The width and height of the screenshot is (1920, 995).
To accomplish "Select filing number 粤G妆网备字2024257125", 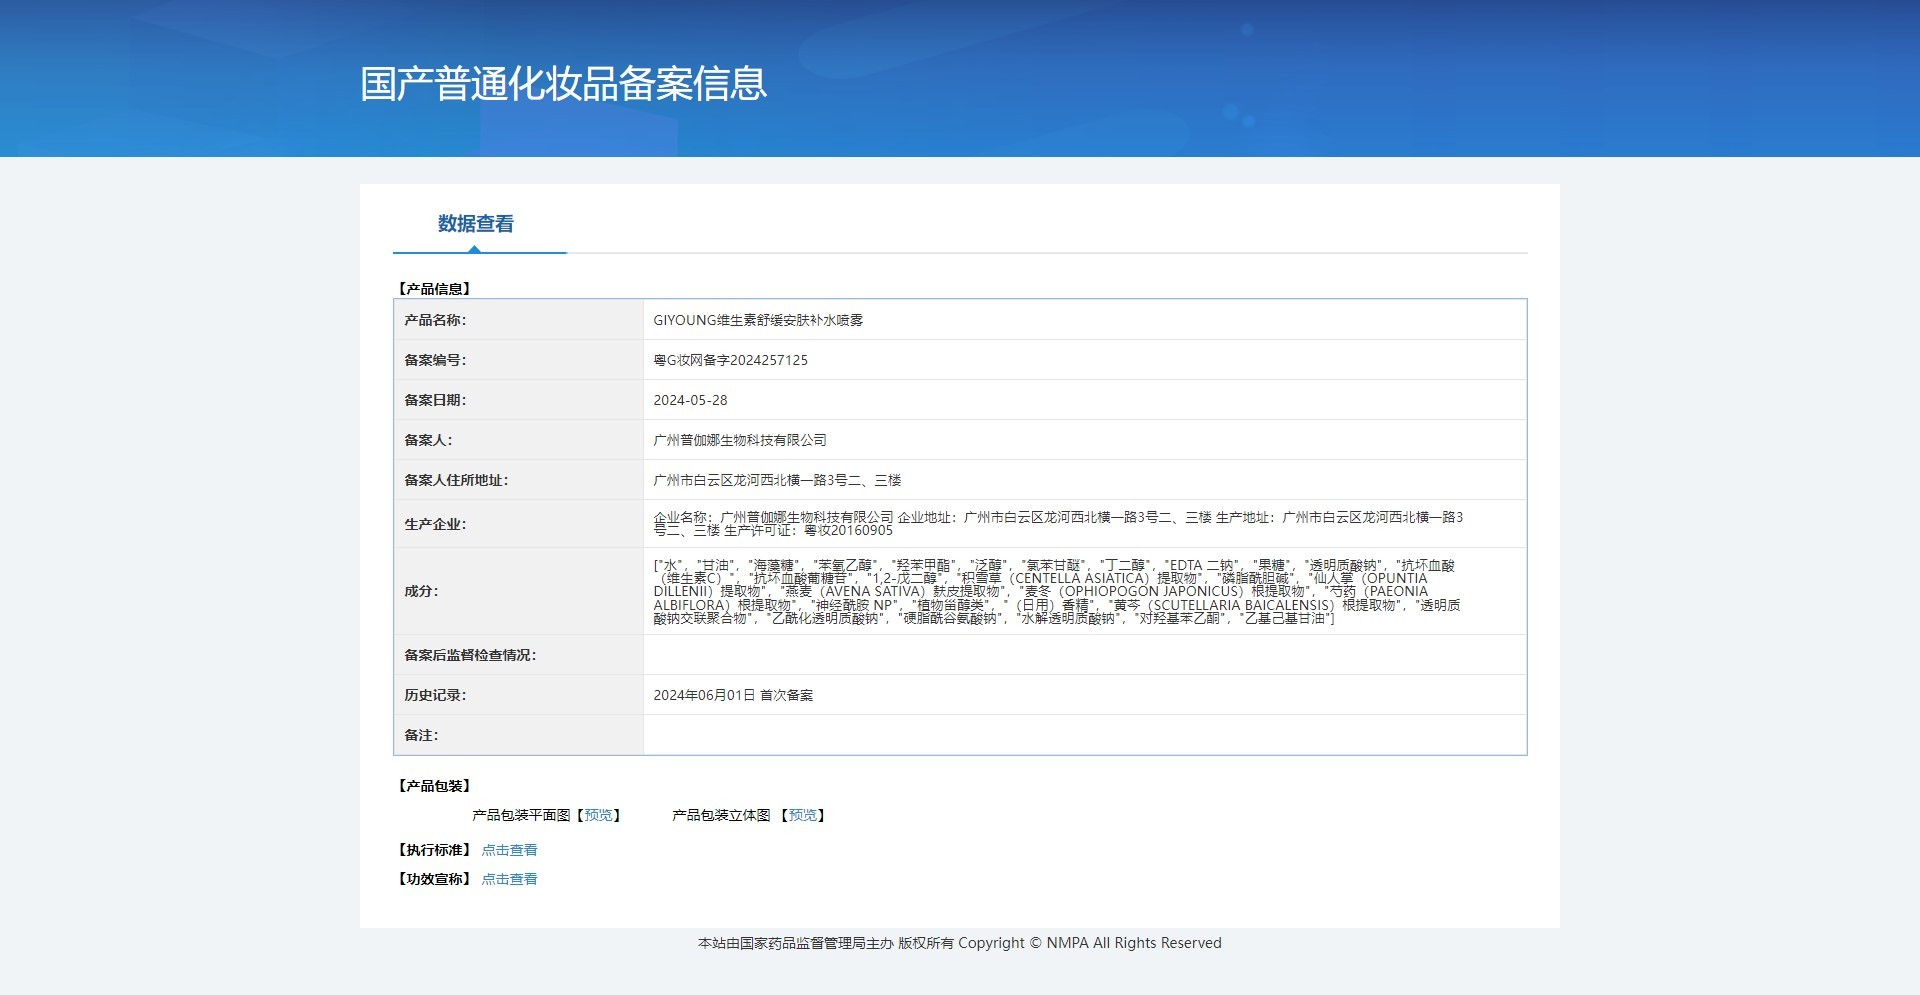I will (731, 360).
